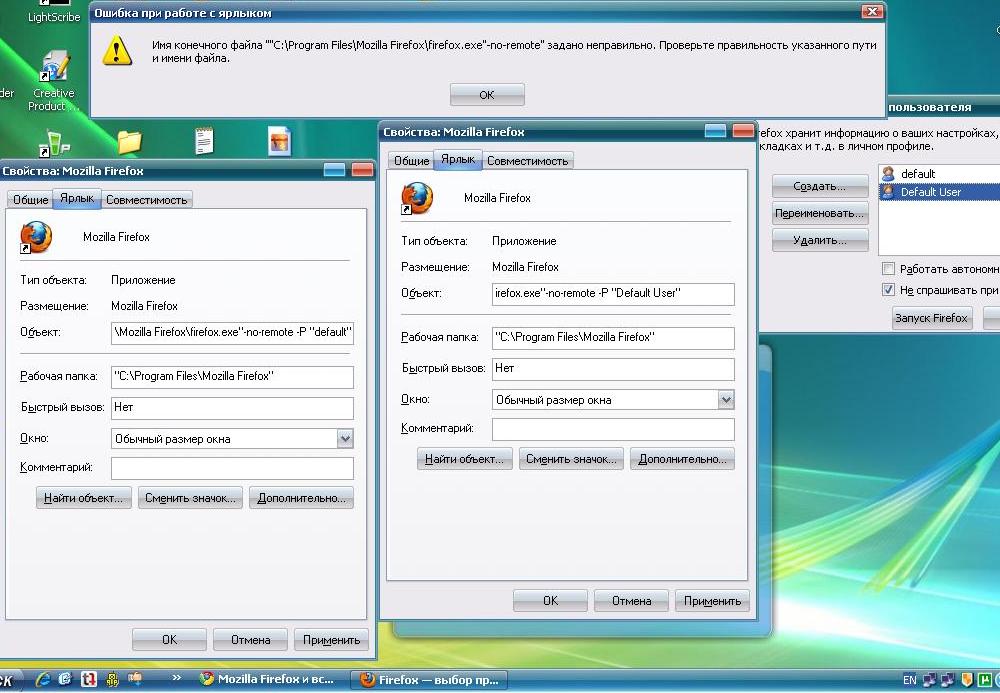The height and width of the screenshot is (693, 1000).
Task: Select the picture file icon on the desktop
Action: coord(279,142)
